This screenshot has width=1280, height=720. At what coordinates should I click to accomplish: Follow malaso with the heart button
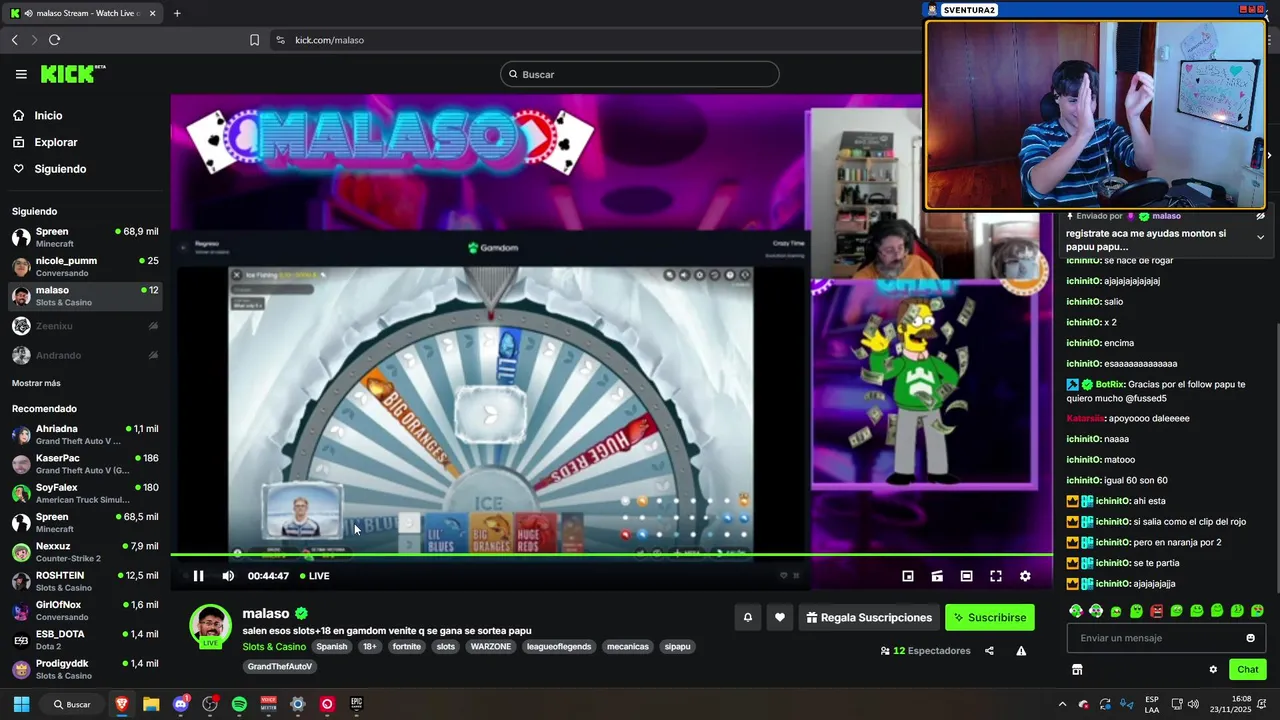tap(780, 618)
